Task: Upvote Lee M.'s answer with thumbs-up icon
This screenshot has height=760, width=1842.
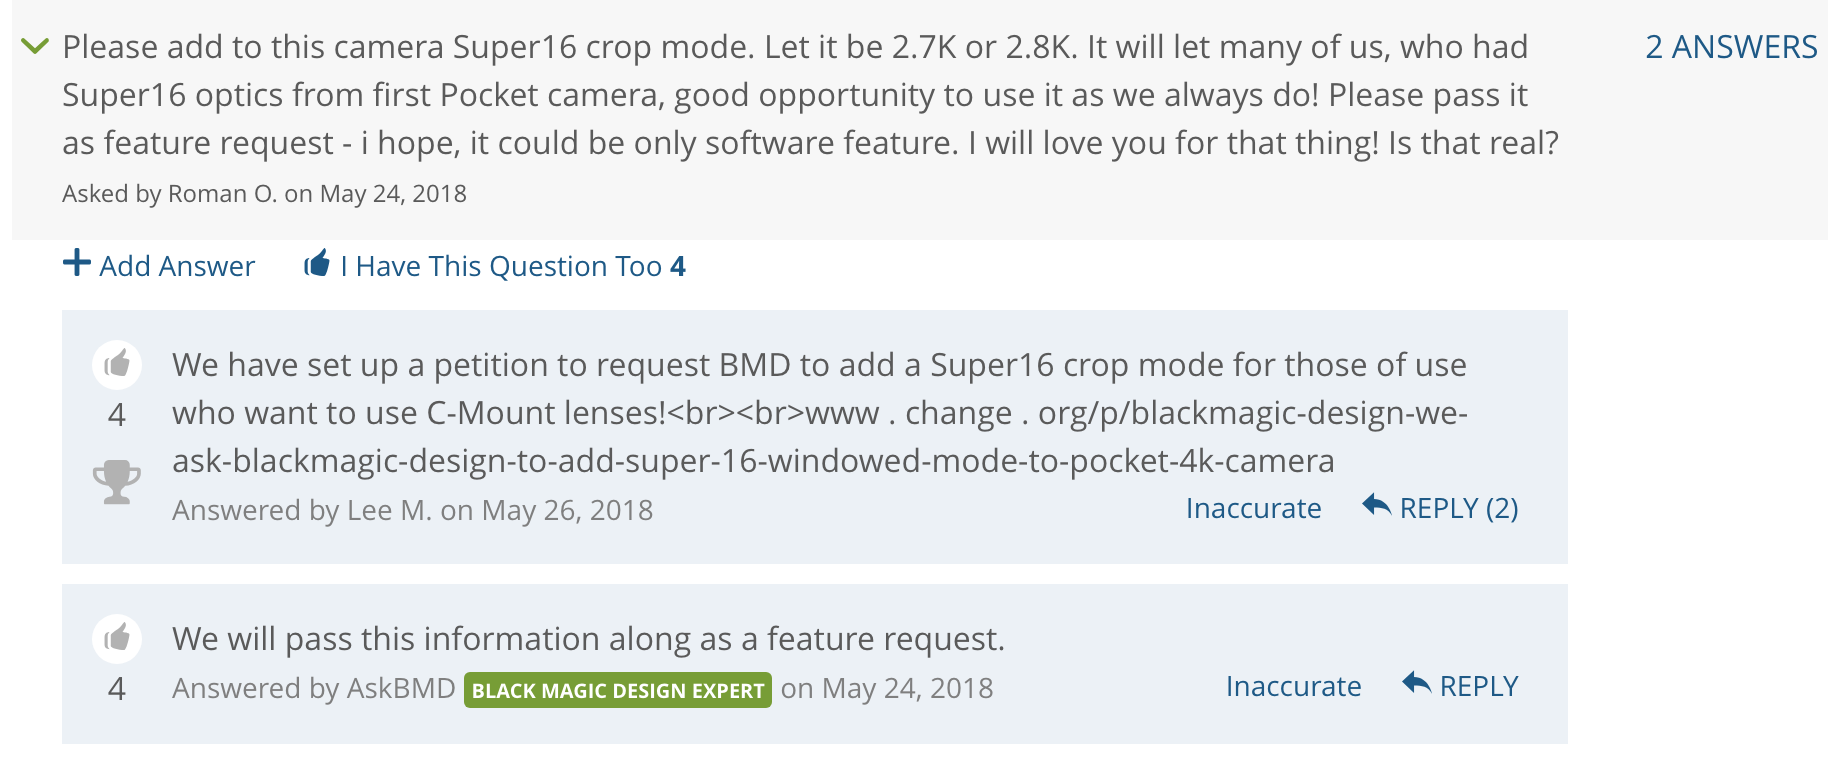Action: pos(117,364)
